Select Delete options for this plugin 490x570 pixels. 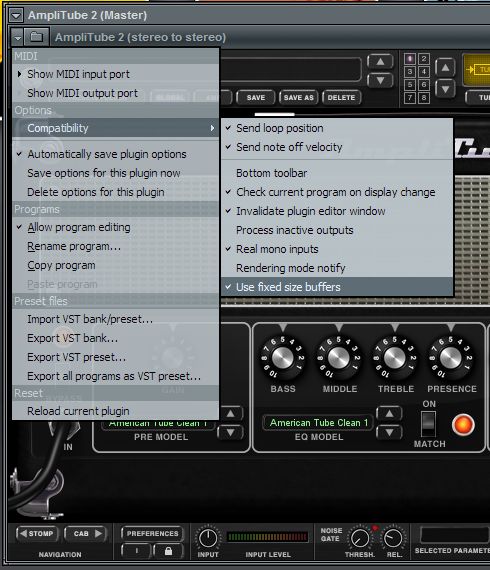click(116, 192)
